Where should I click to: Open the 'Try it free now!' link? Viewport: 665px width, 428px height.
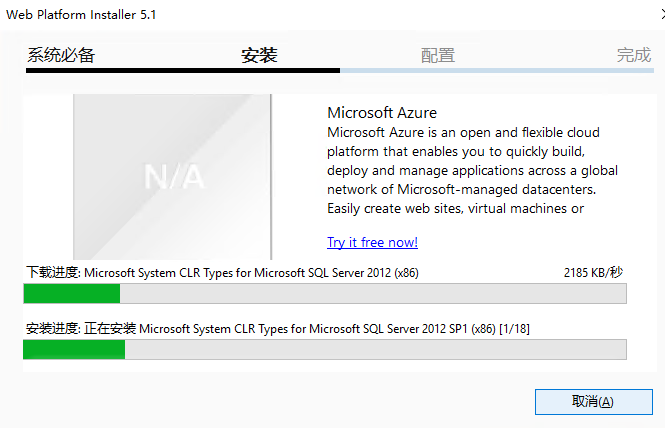pyautogui.click(x=372, y=242)
